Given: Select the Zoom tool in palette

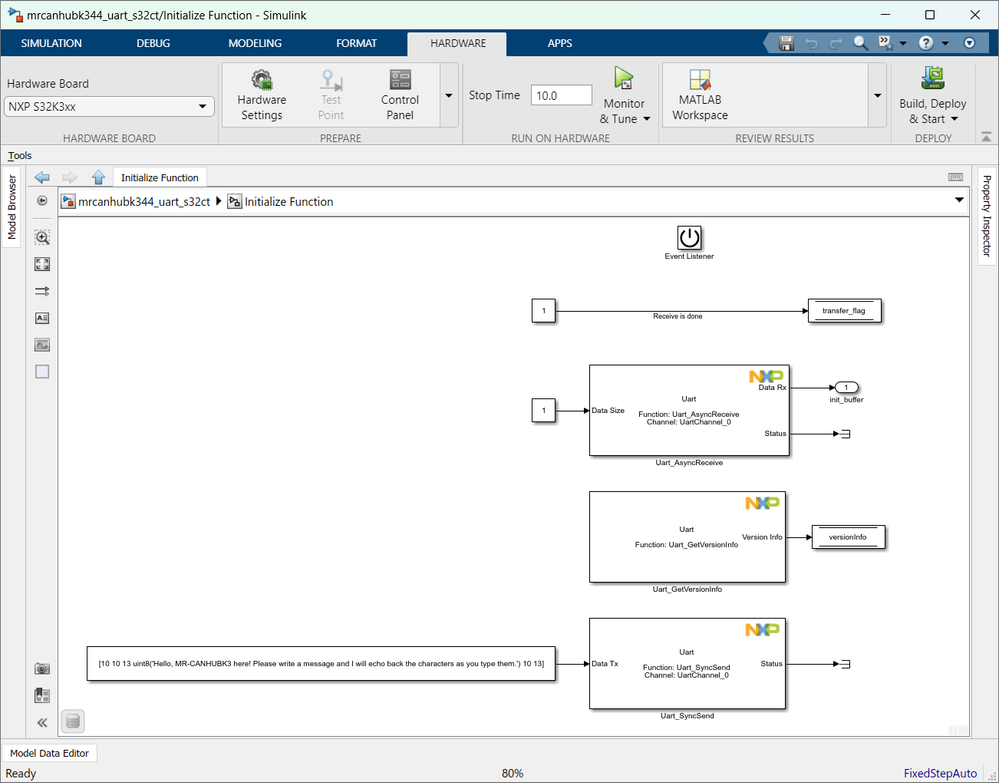Looking at the screenshot, I should pos(42,238).
